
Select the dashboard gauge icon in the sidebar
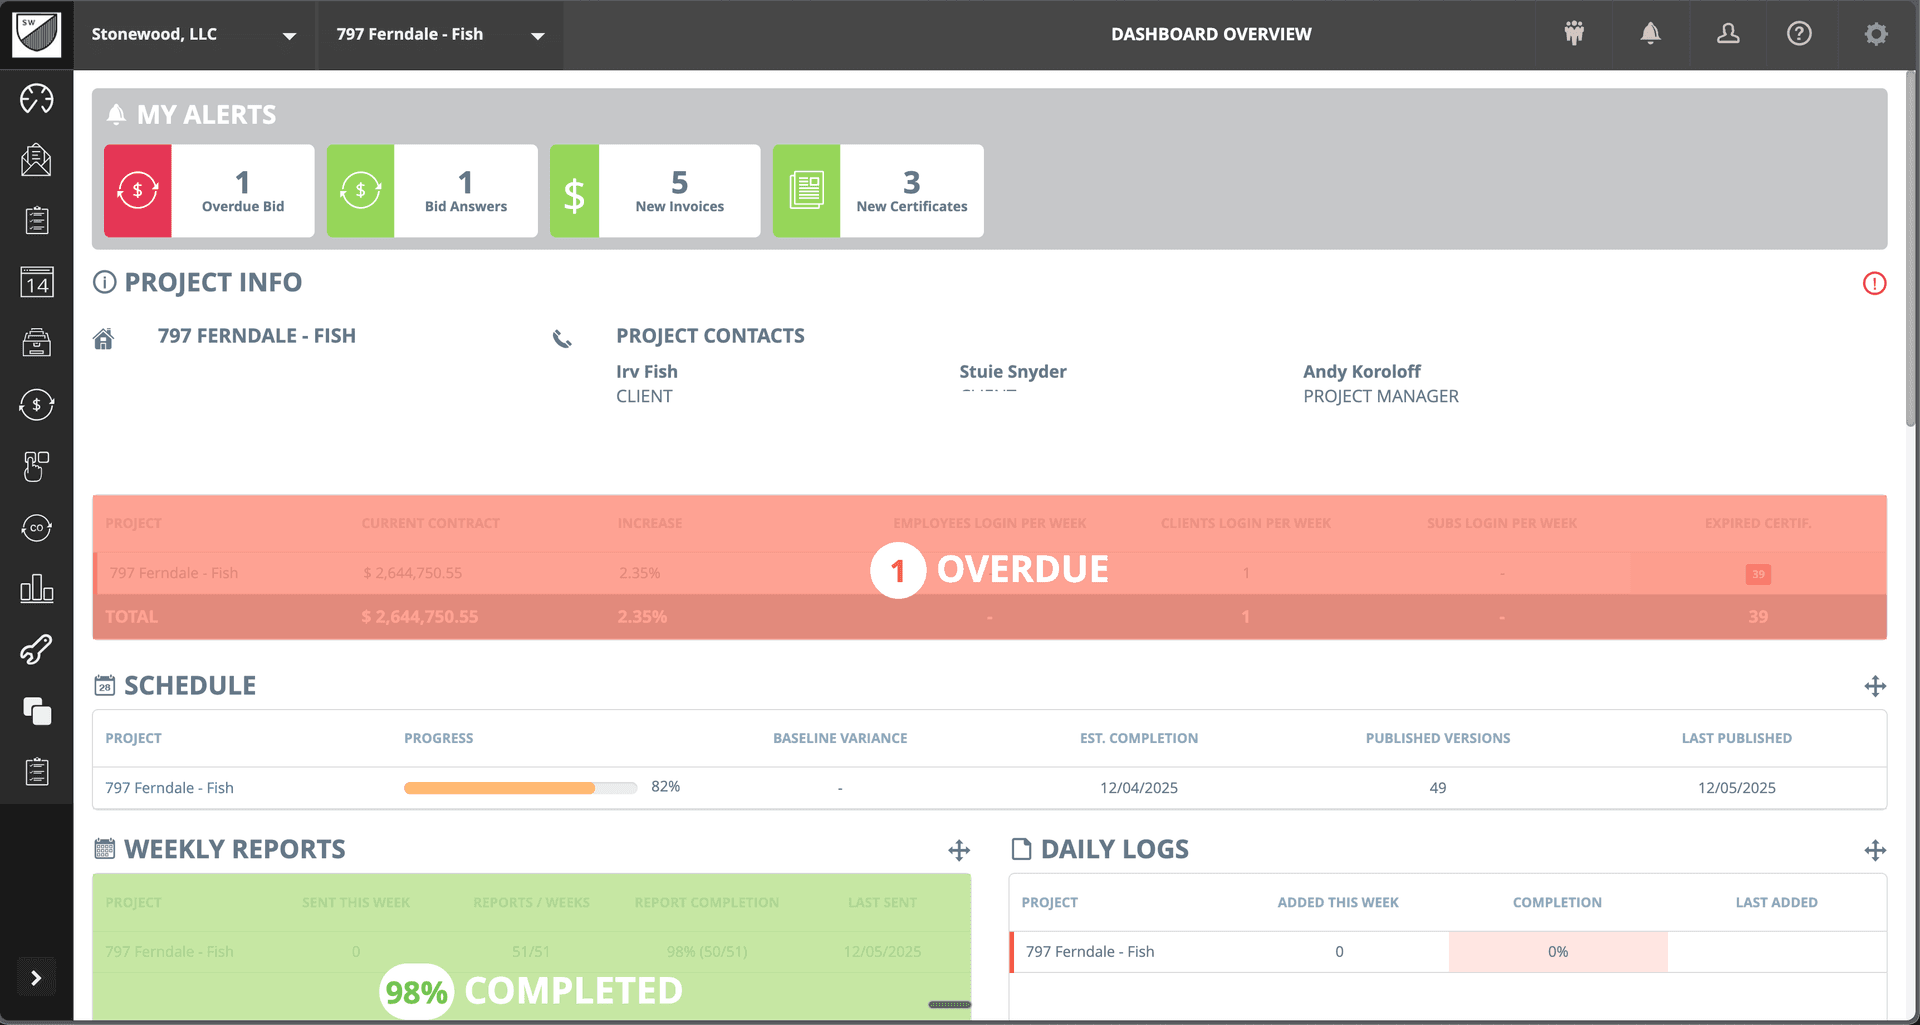[x=36, y=99]
